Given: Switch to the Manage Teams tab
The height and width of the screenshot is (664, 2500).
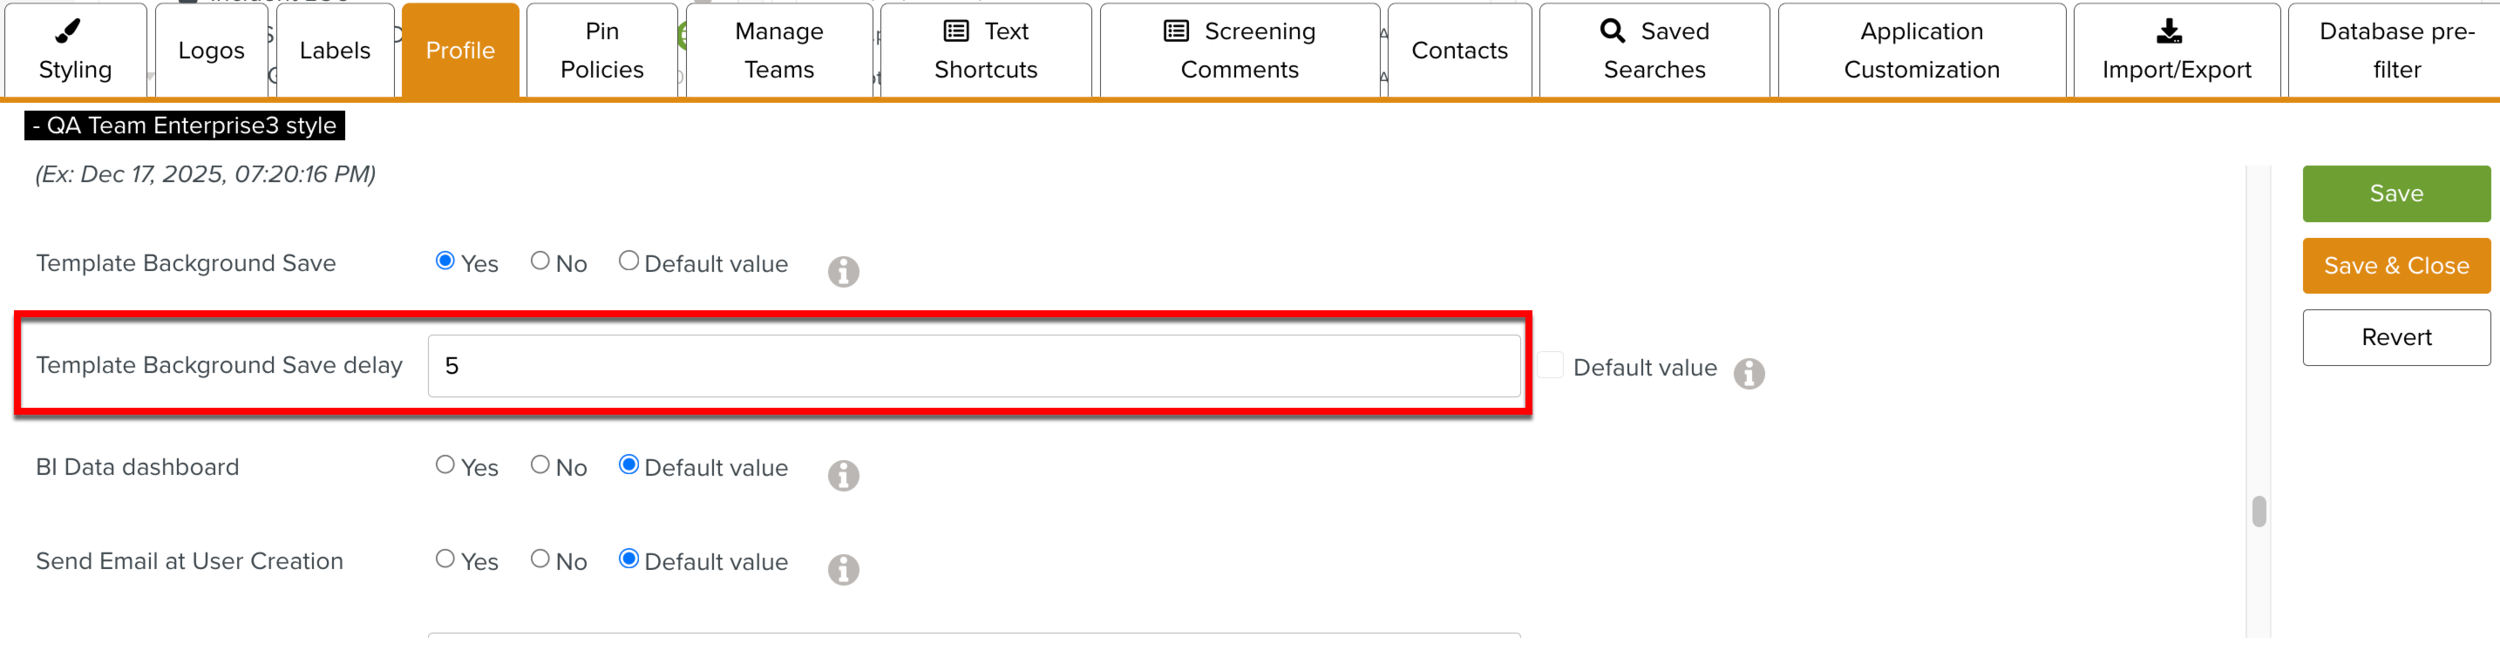Looking at the screenshot, I should click(779, 50).
